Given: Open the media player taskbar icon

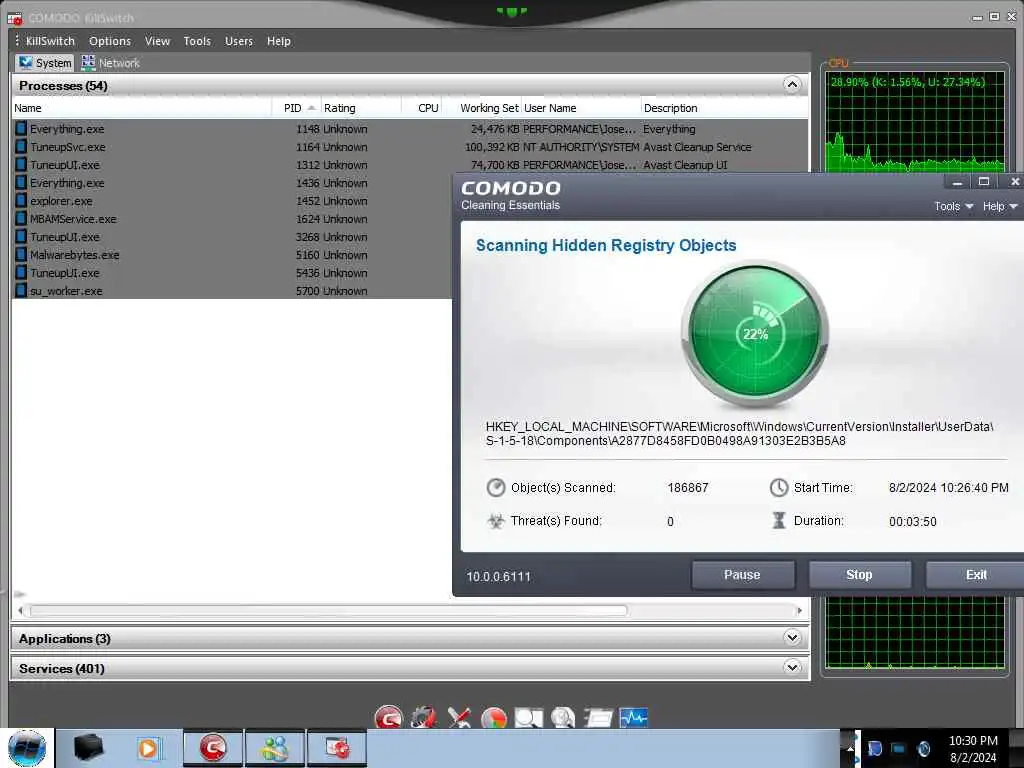Looking at the screenshot, I should [150, 748].
